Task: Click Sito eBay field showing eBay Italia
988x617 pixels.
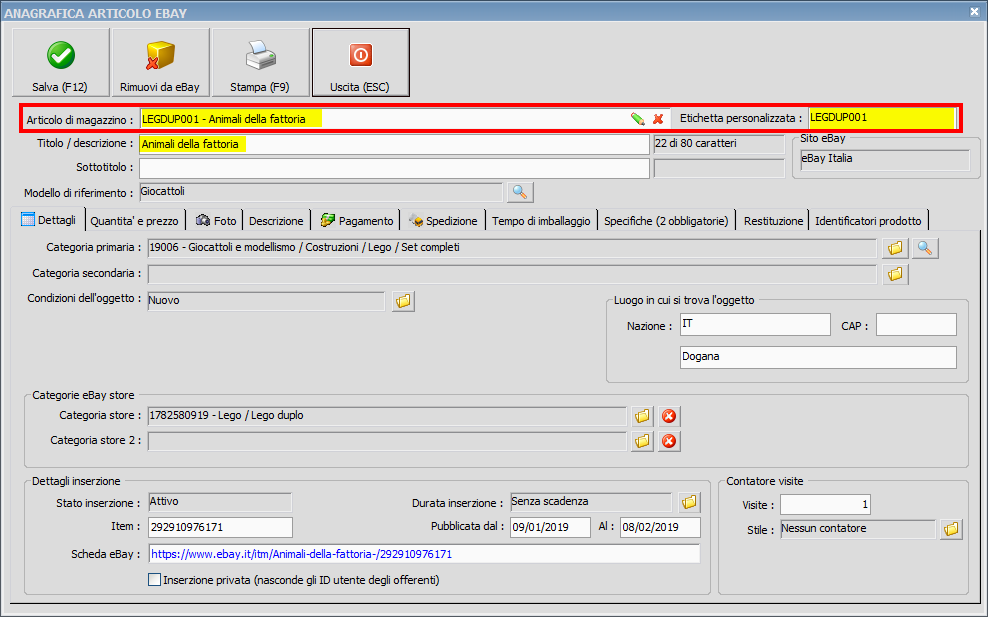Action: tap(885, 160)
